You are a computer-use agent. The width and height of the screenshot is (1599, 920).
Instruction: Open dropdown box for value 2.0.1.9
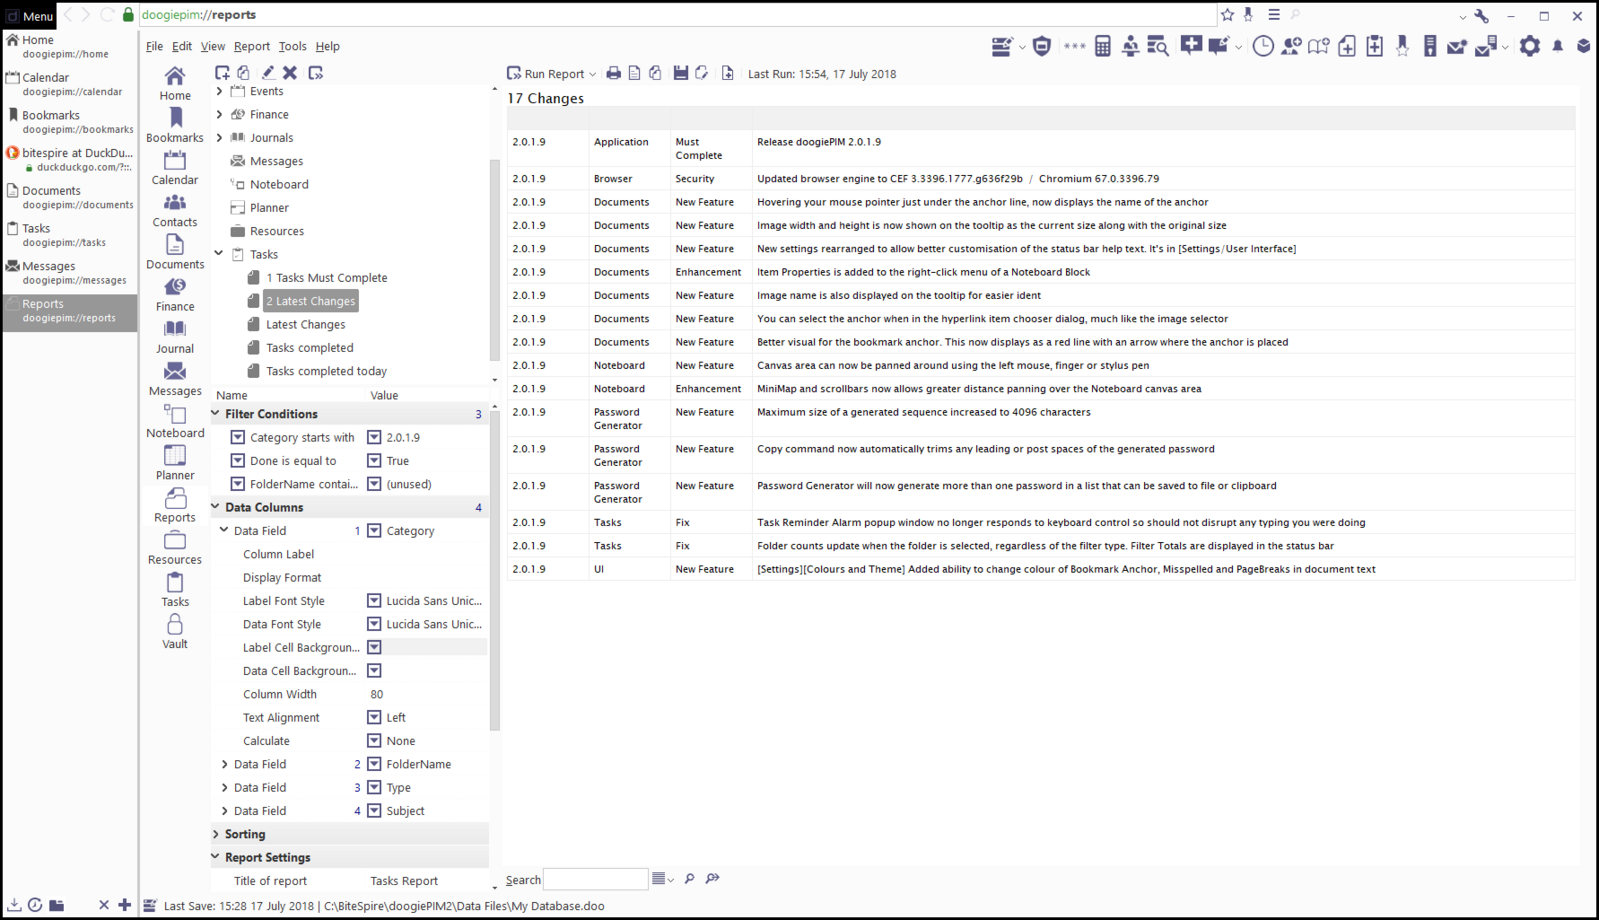click(x=374, y=437)
